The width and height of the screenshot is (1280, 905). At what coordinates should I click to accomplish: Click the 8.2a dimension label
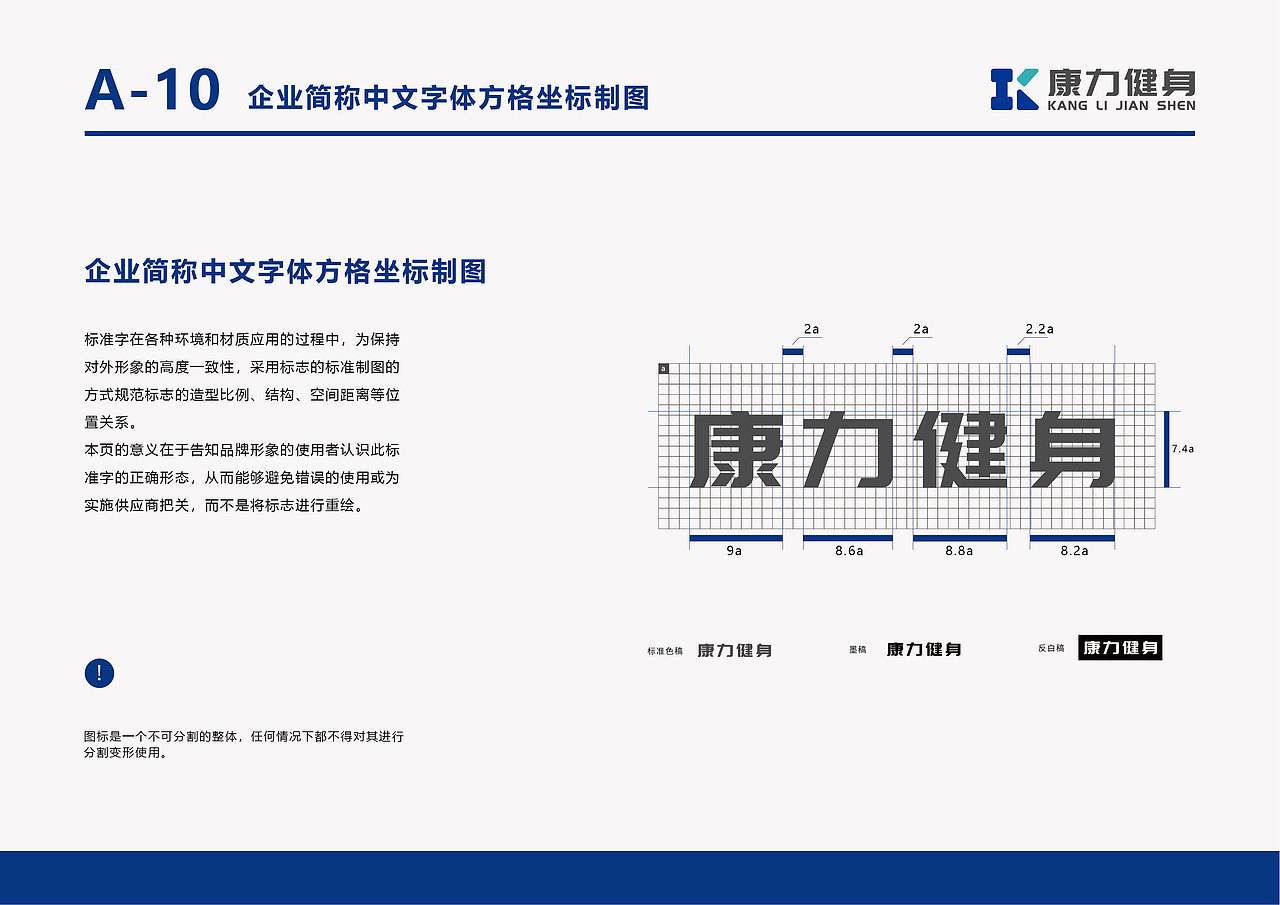pos(1074,551)
